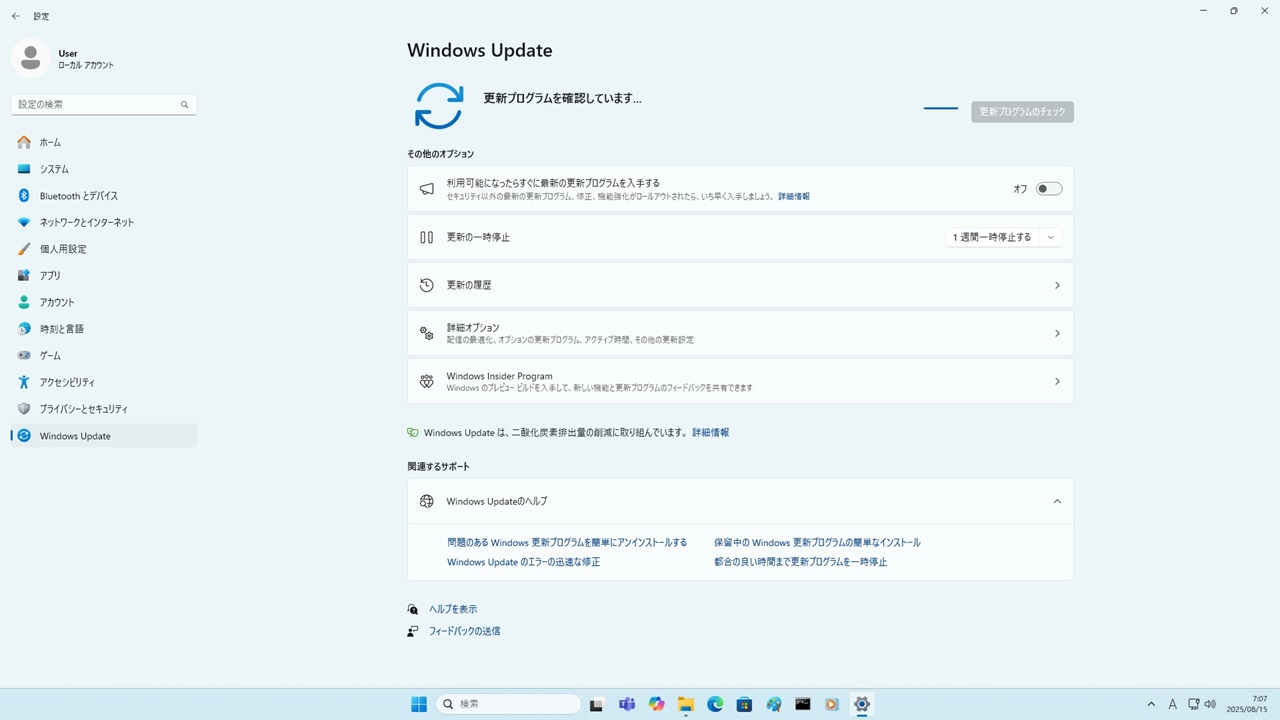Click 1 週間一時停止する button
This screenshot has height=720, width=1280.
click(992, 237)
